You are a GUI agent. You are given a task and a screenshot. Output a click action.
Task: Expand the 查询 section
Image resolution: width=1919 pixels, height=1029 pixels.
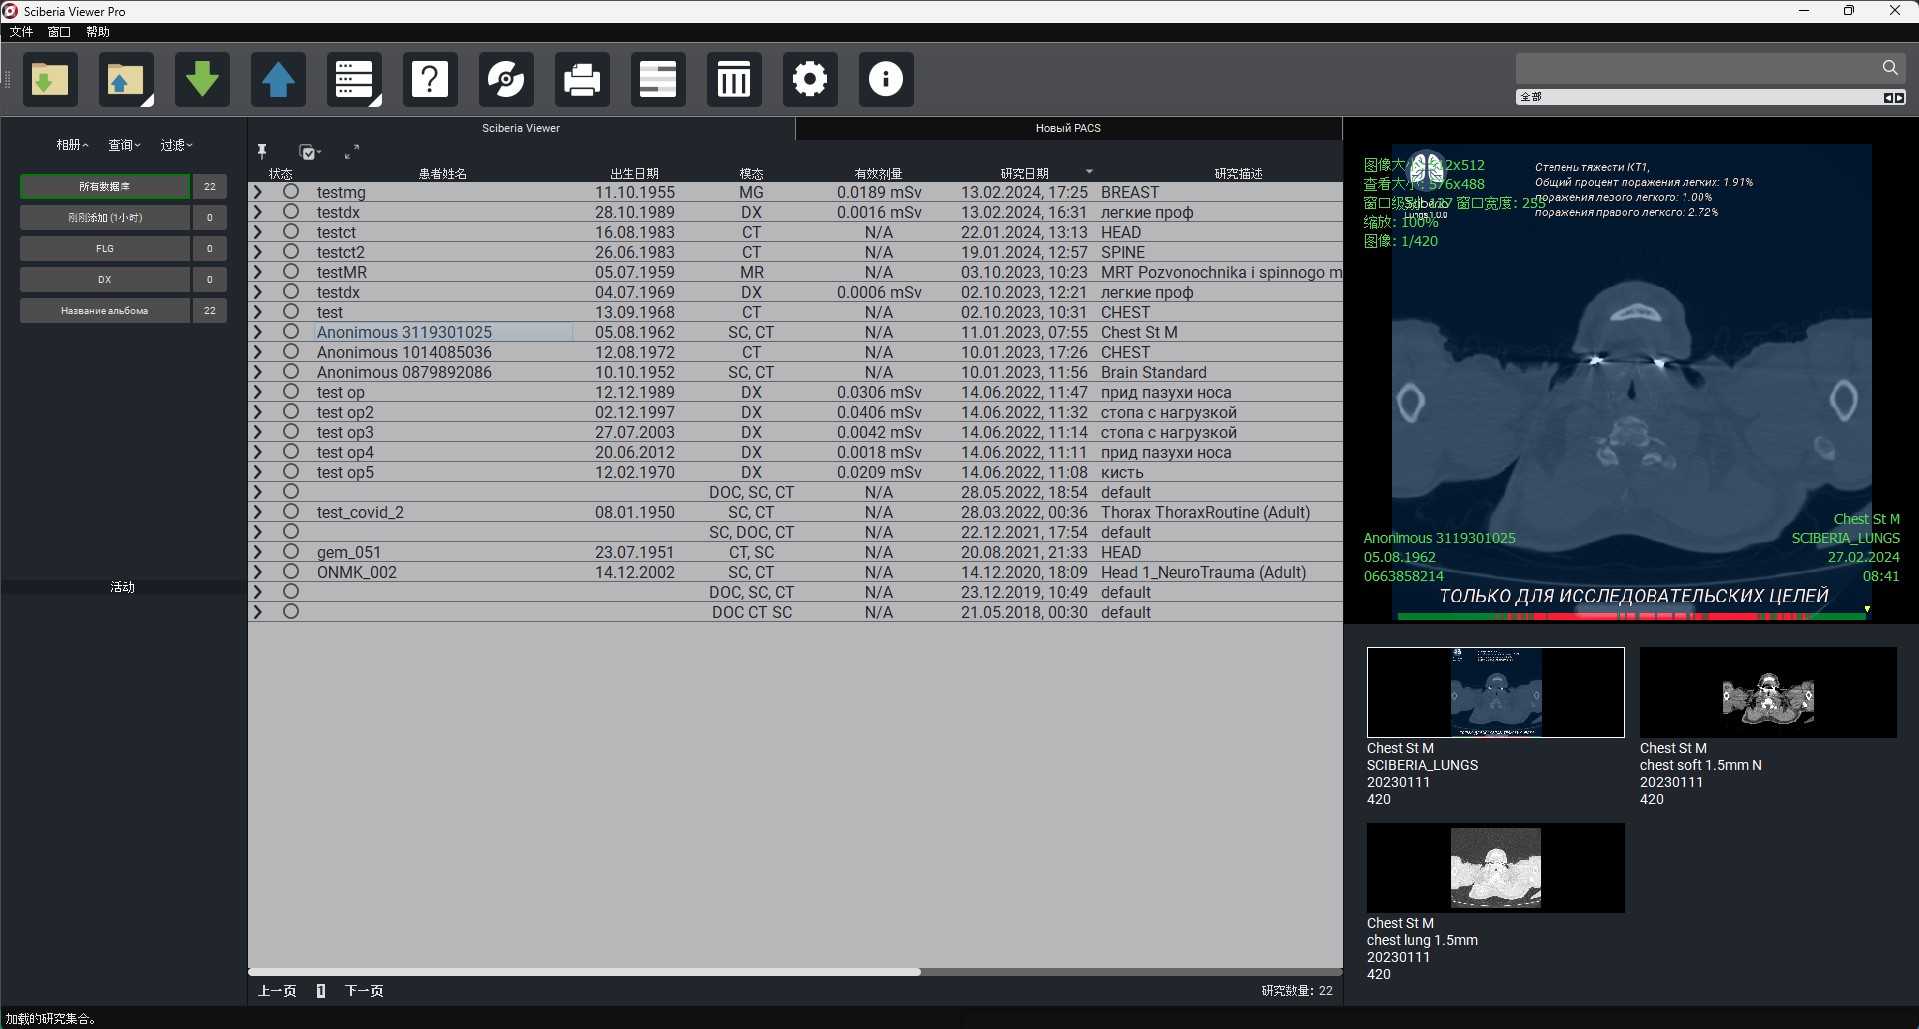[124, 145]
